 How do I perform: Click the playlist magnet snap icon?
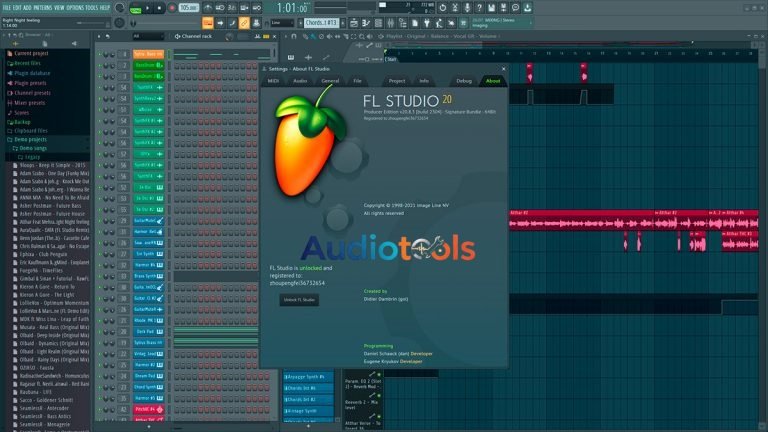coord(294,36)
